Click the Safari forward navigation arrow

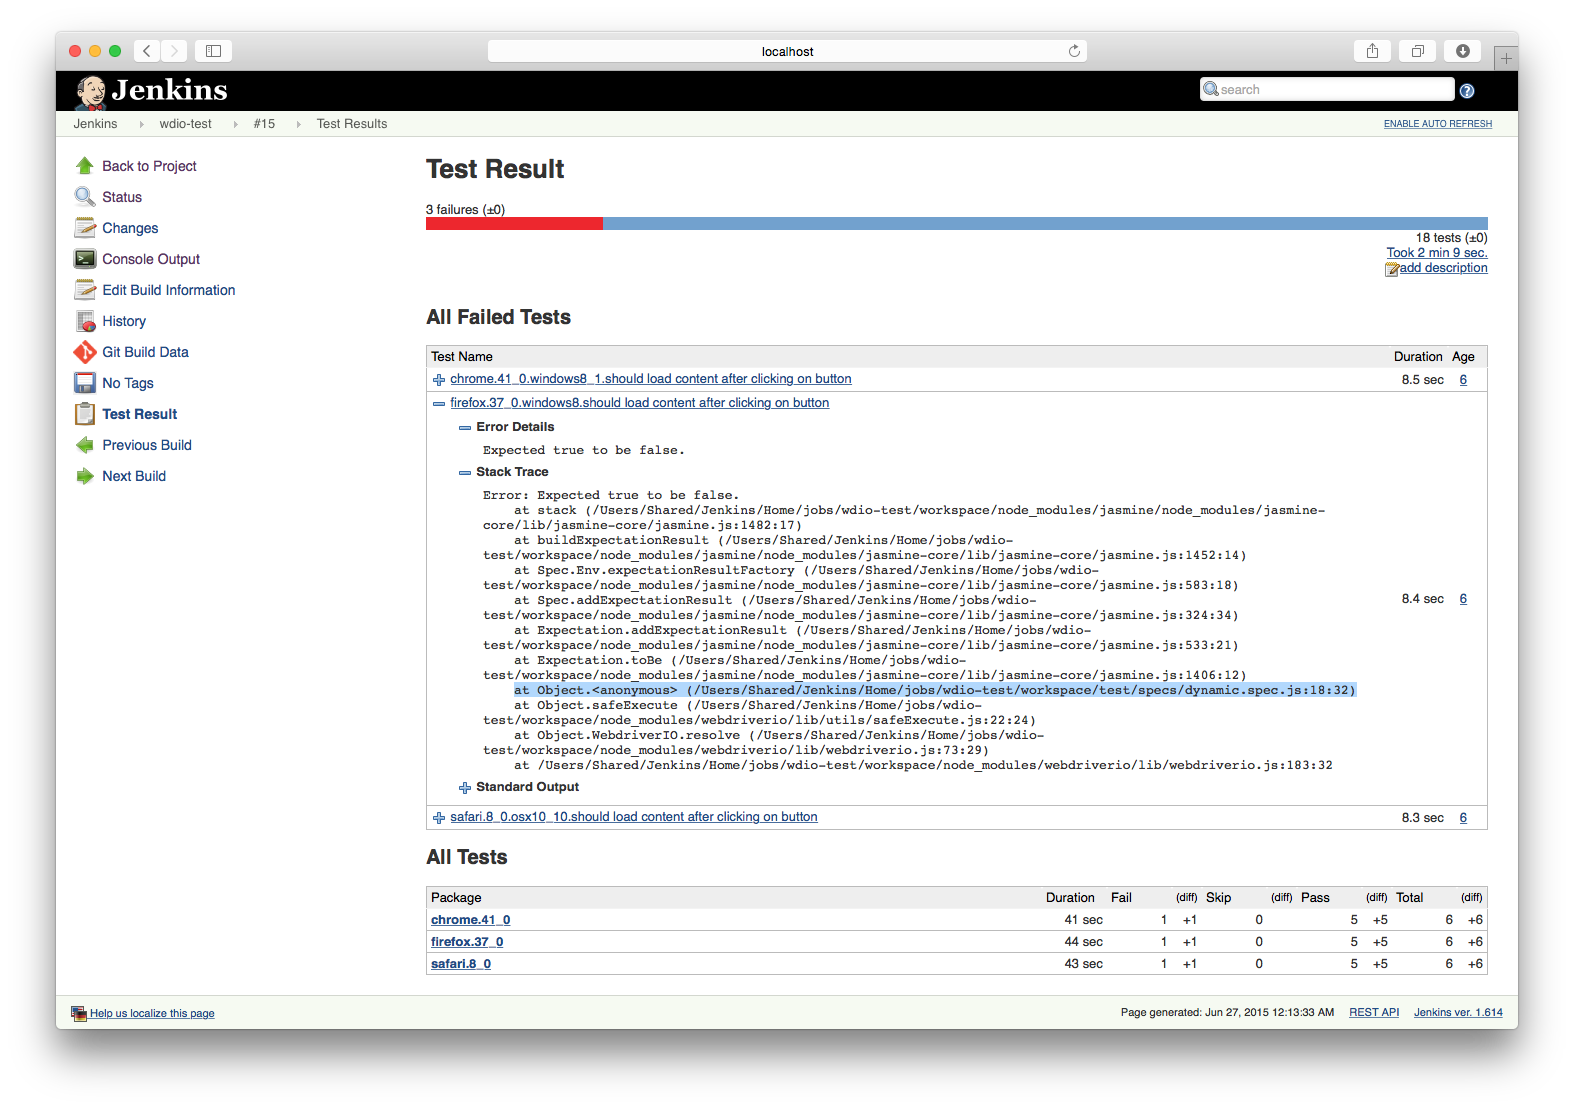click(174, 51)
